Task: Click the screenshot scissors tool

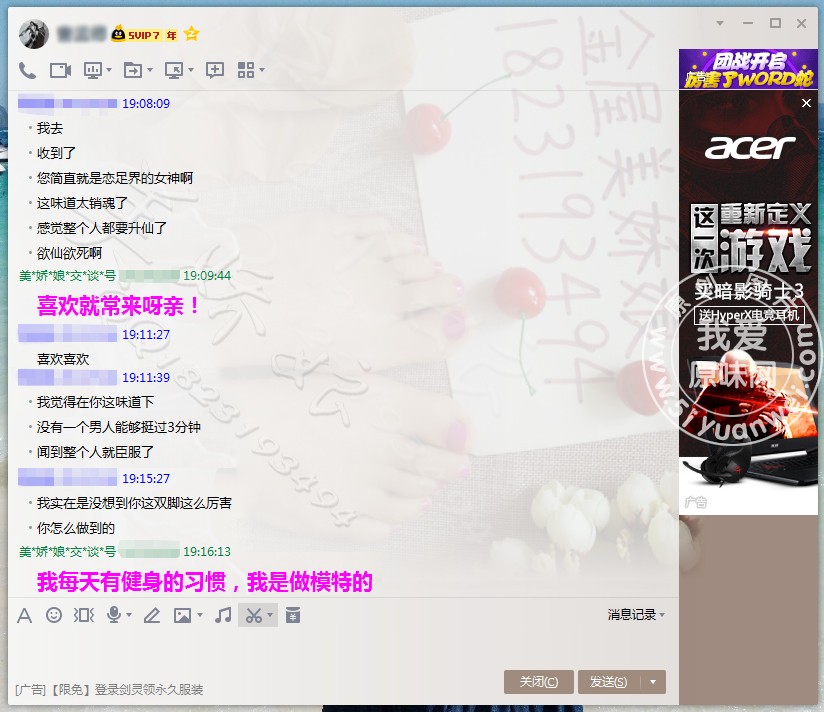Action: 254,615
